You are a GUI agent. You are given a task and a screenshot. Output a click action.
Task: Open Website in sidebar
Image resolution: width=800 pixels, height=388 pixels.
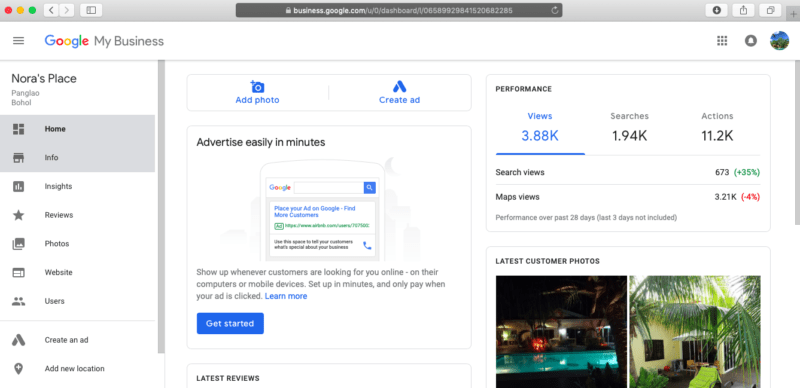coord(78,273)
